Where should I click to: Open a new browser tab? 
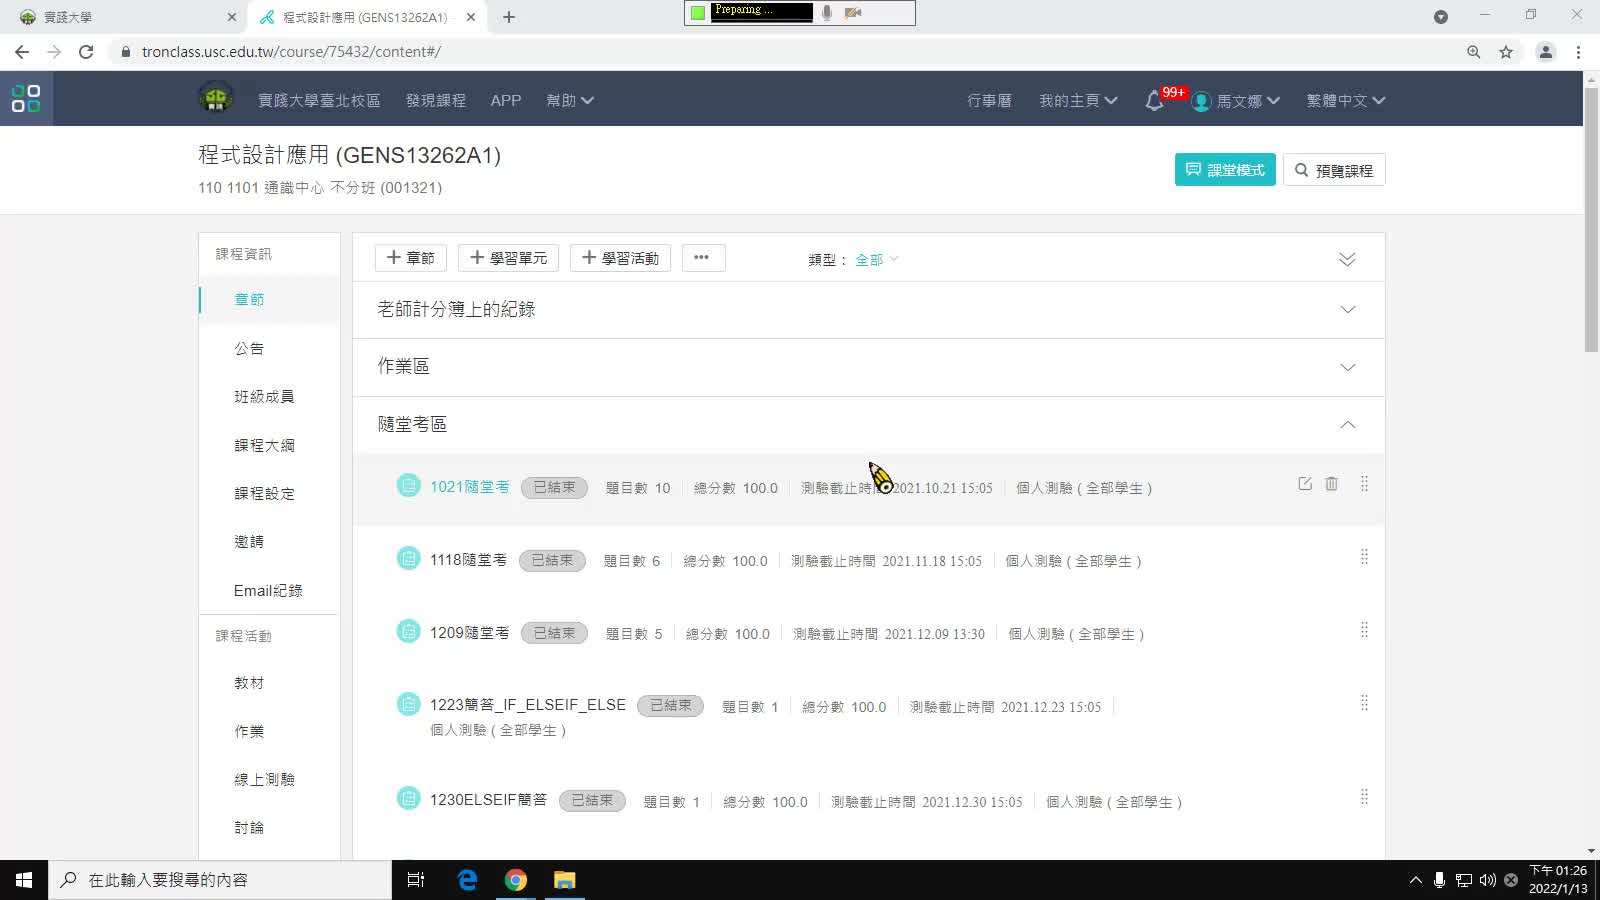(508, 17)
